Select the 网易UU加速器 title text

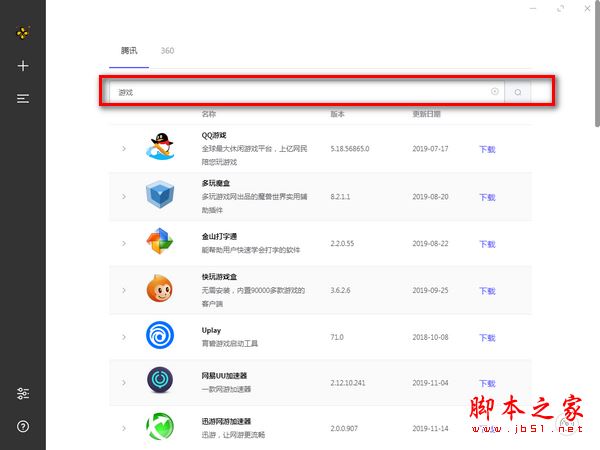(x=224, y=376)
